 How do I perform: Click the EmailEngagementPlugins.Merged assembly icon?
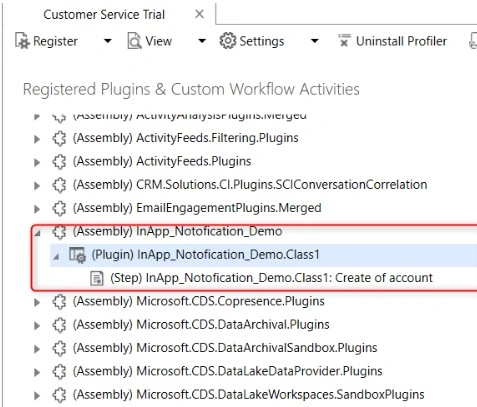pos(59,208)
